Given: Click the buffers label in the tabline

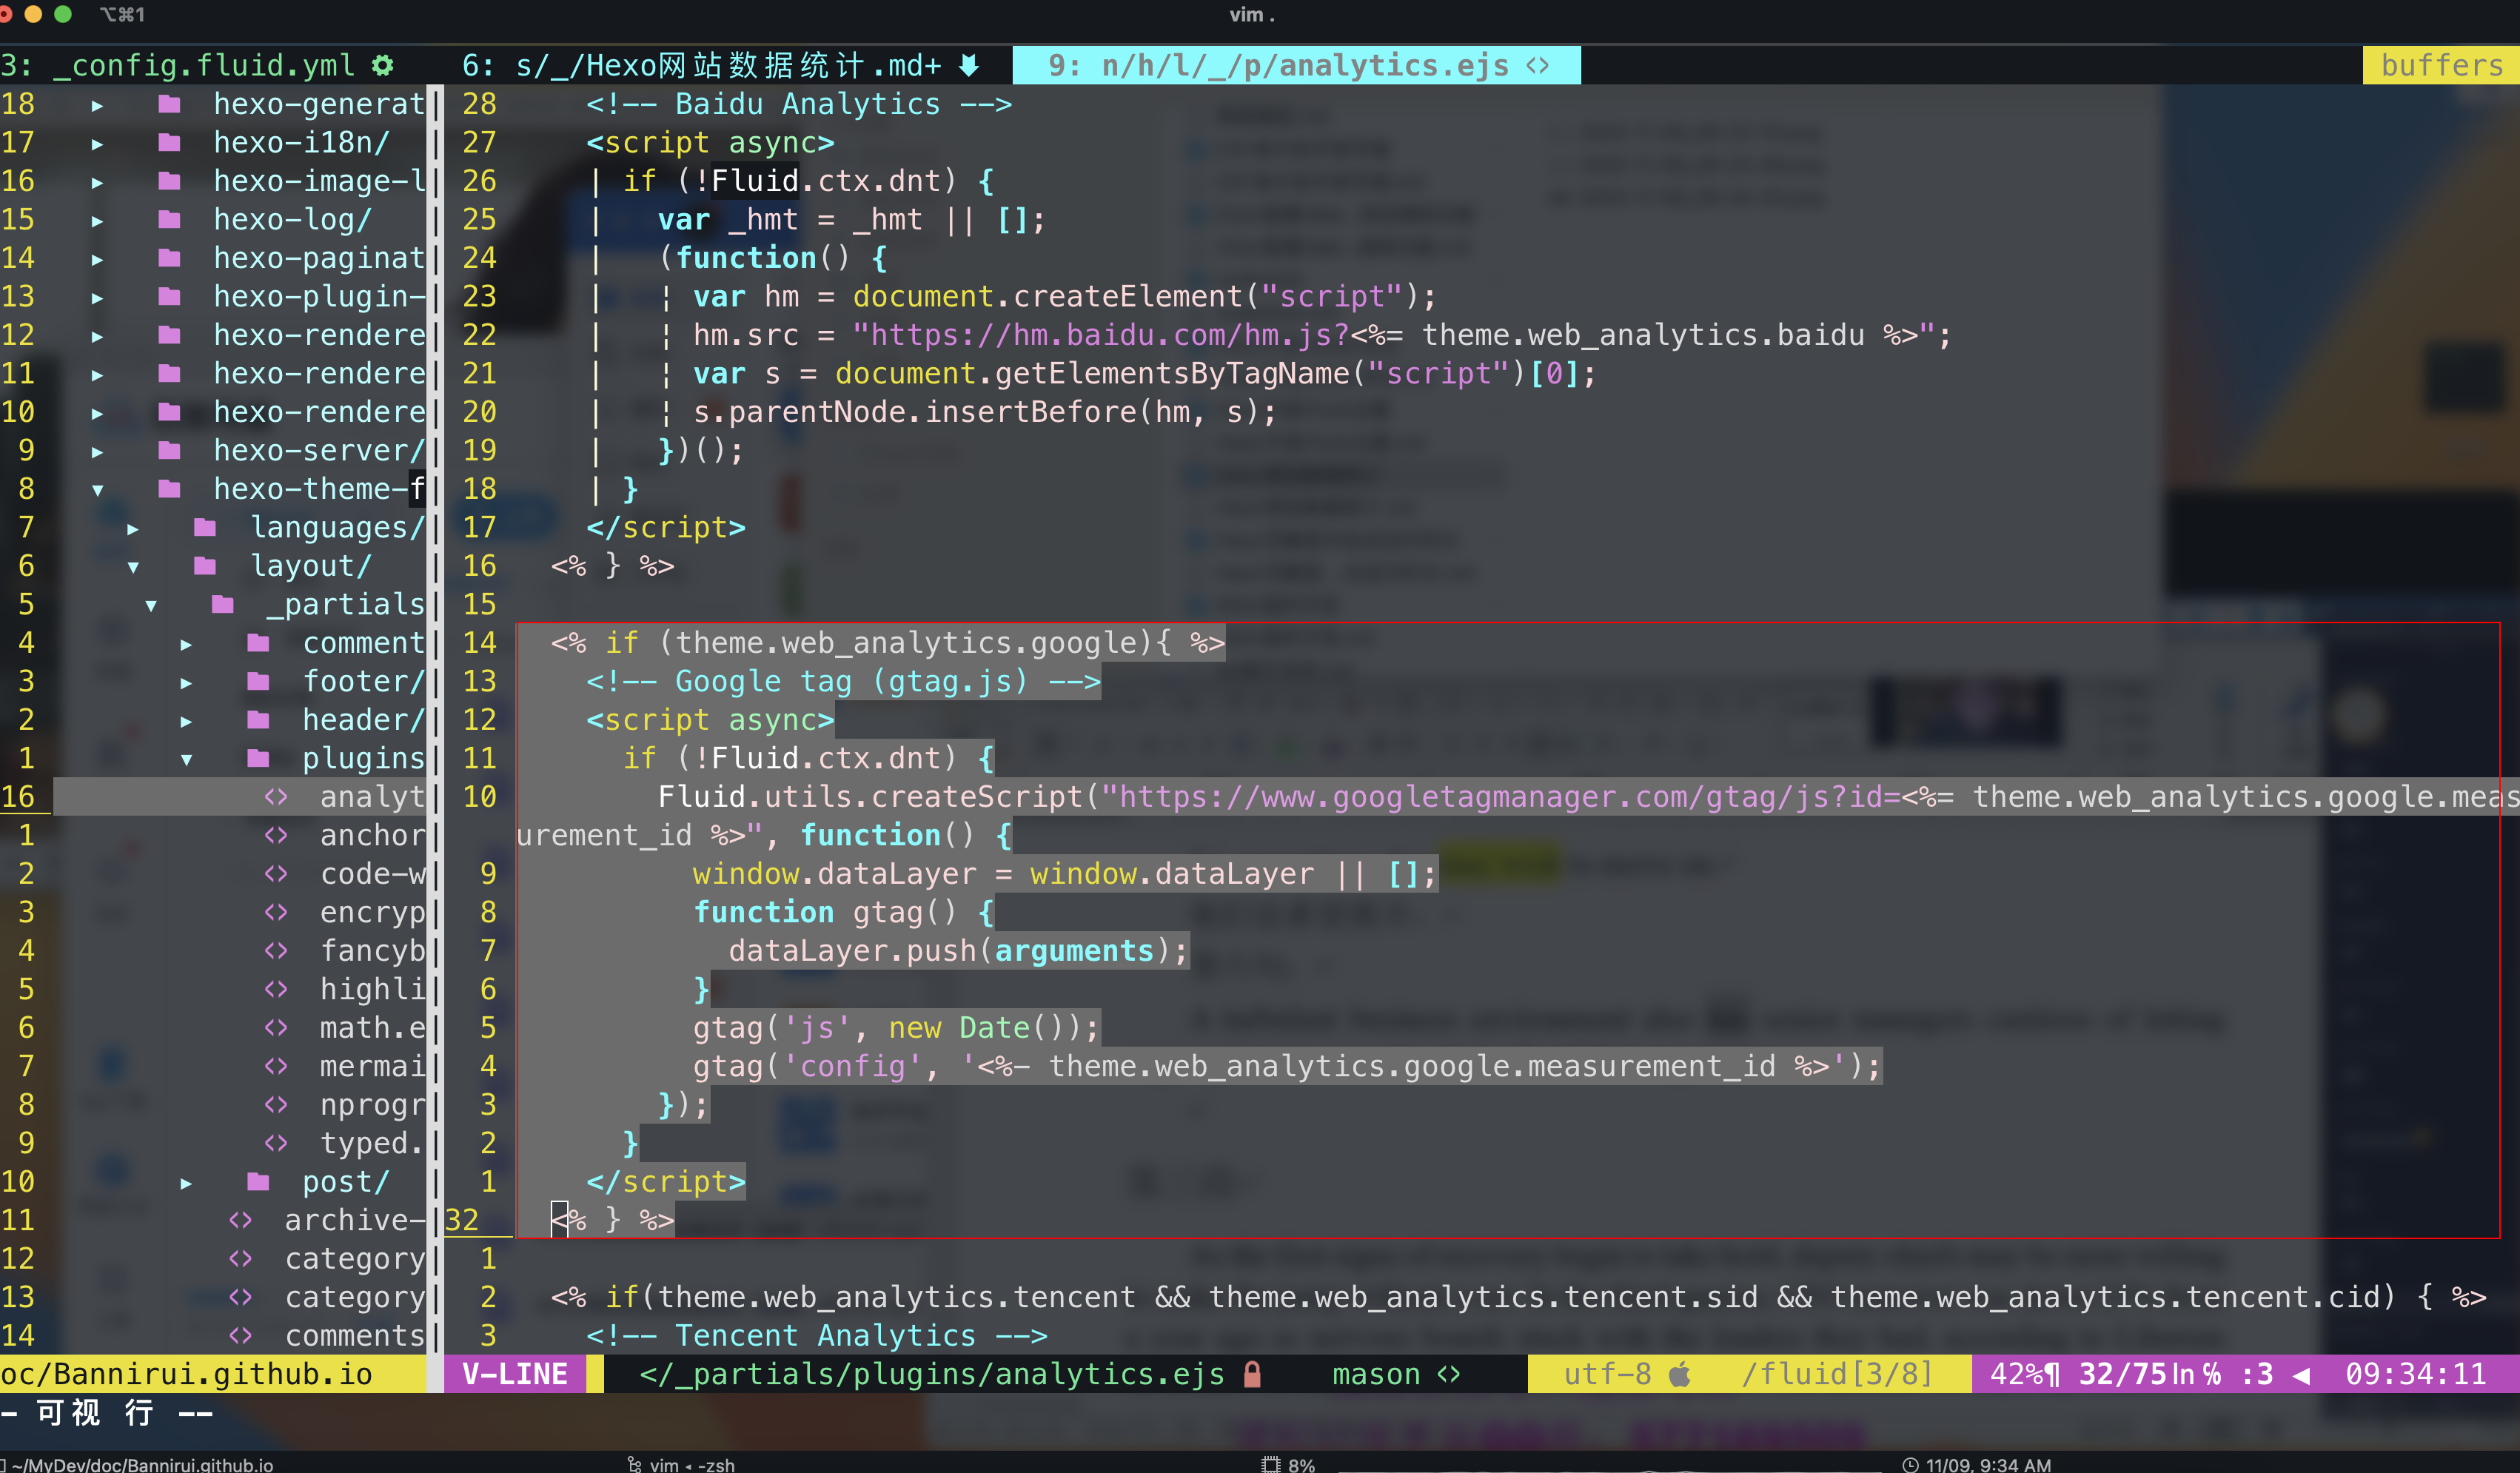Looking at the screenshot, I should (2441, 66).
